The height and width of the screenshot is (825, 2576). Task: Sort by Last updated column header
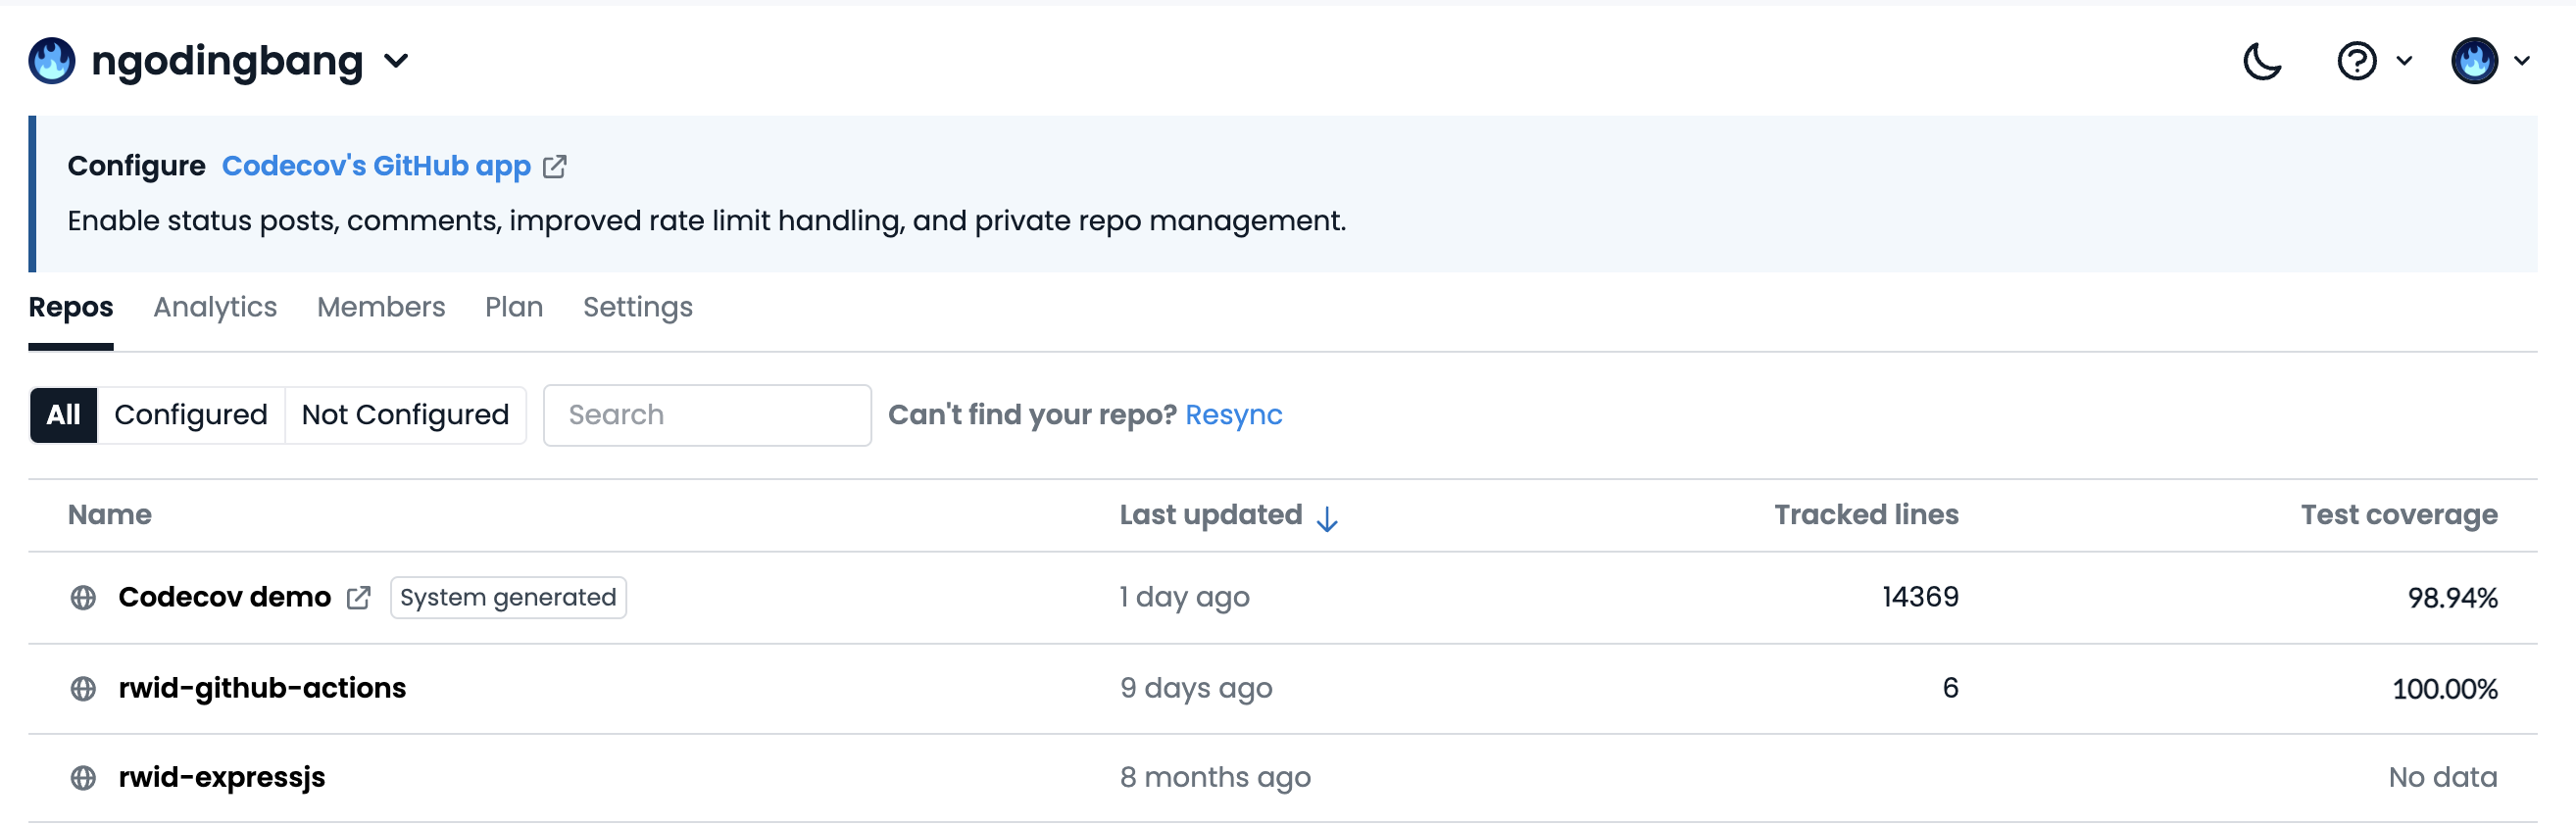pos(1210,515)
